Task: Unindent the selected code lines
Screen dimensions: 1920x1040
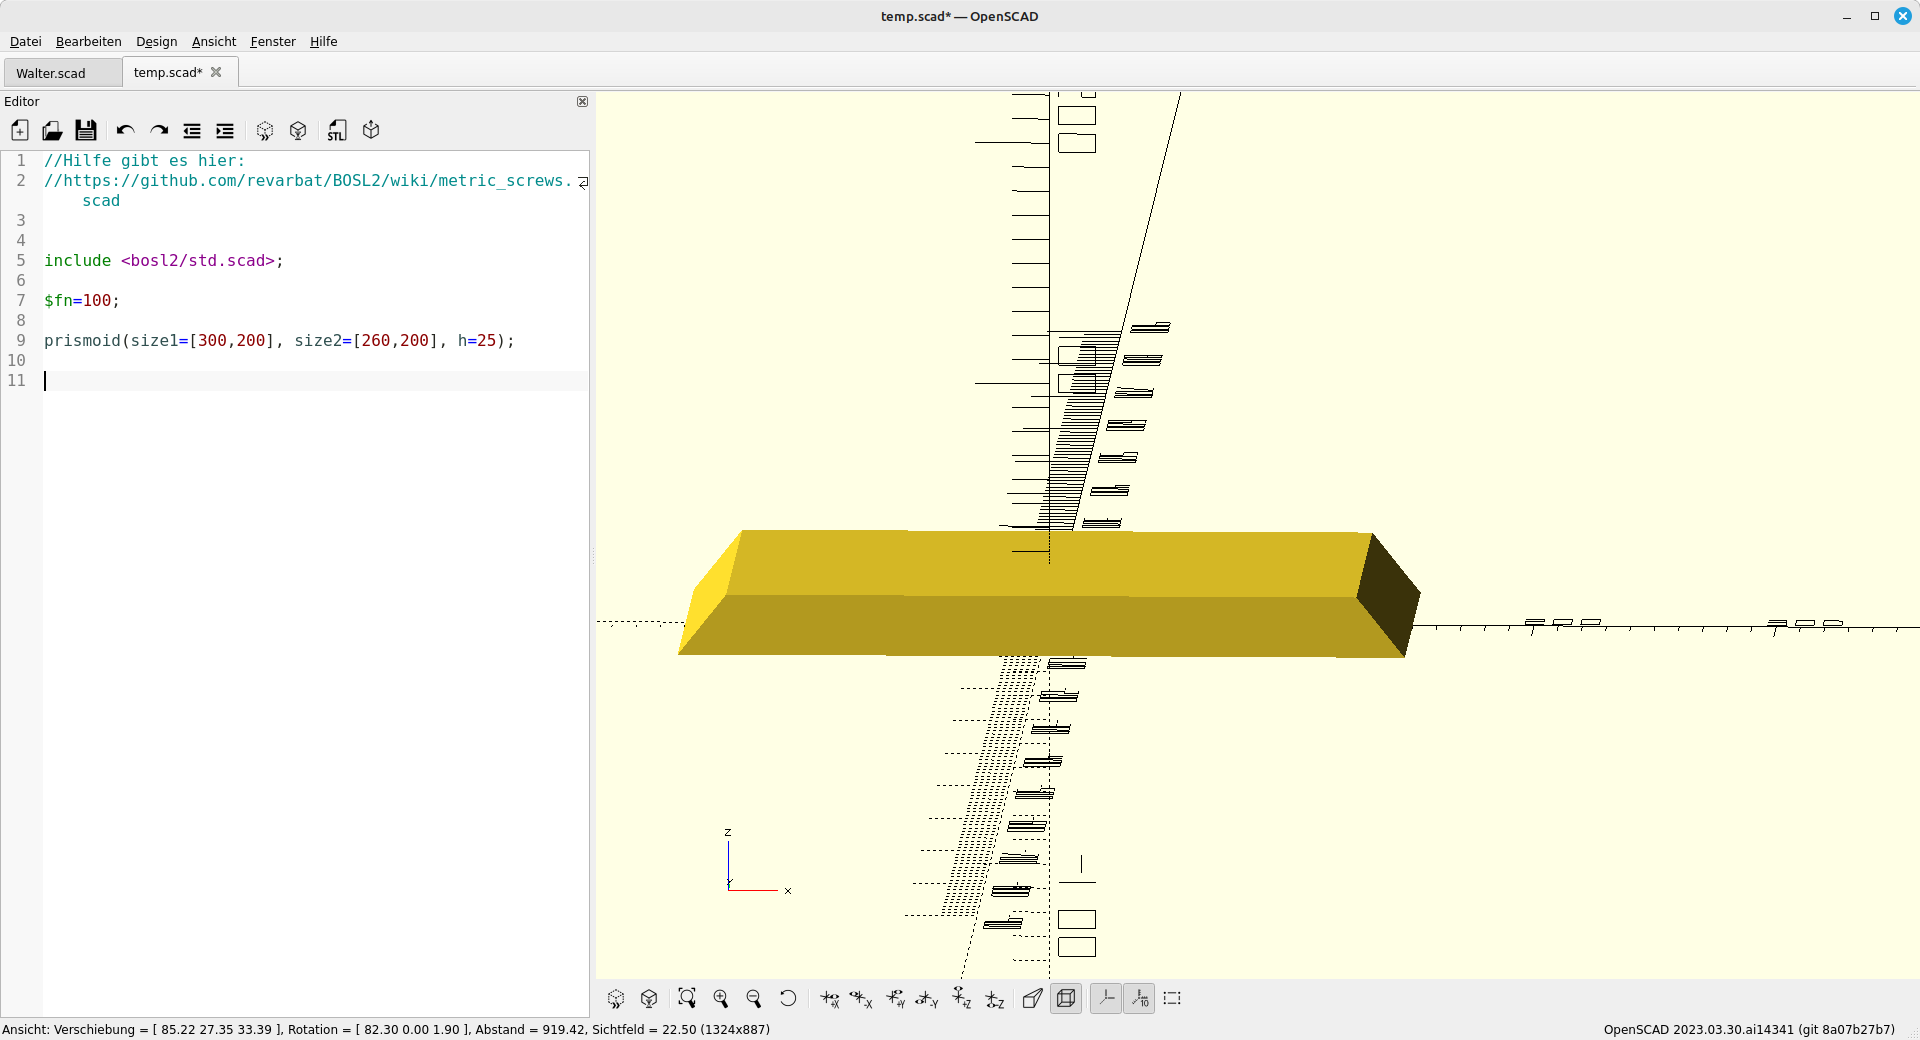Action: 192,131
